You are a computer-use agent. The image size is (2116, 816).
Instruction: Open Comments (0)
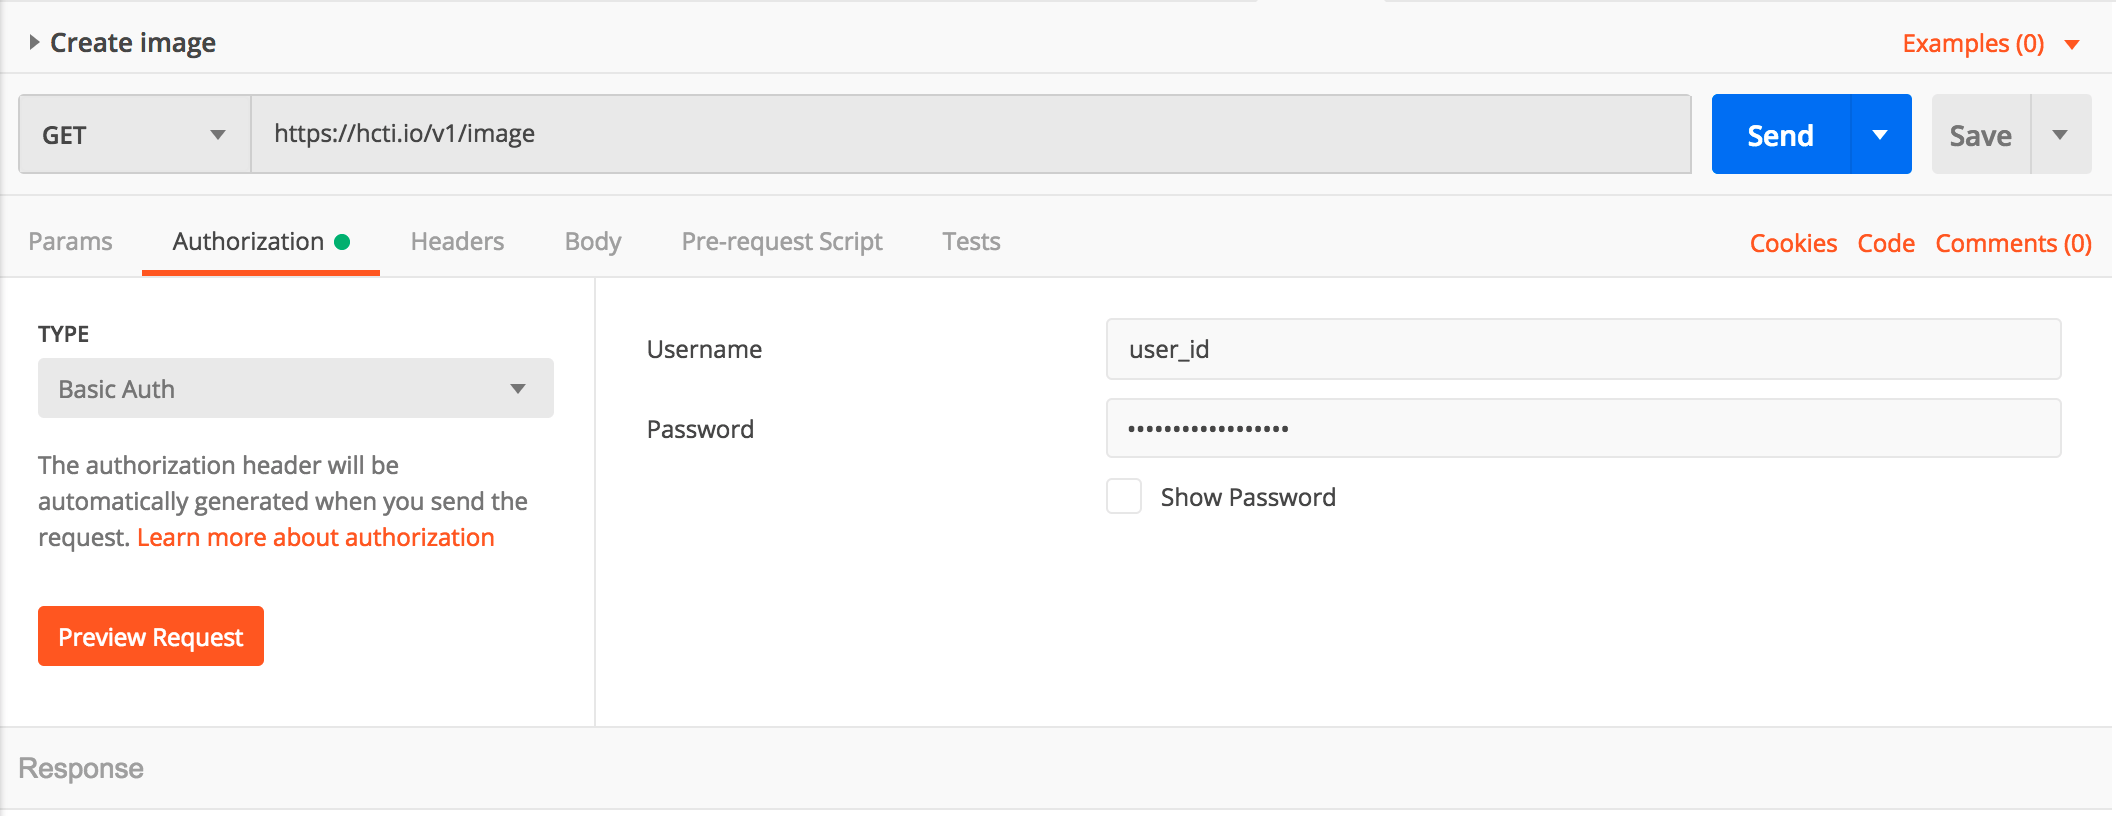2013,243
